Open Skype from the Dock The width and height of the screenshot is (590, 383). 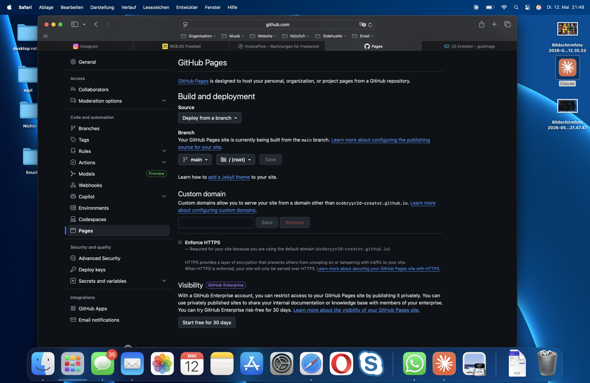[x=371, y=364]
